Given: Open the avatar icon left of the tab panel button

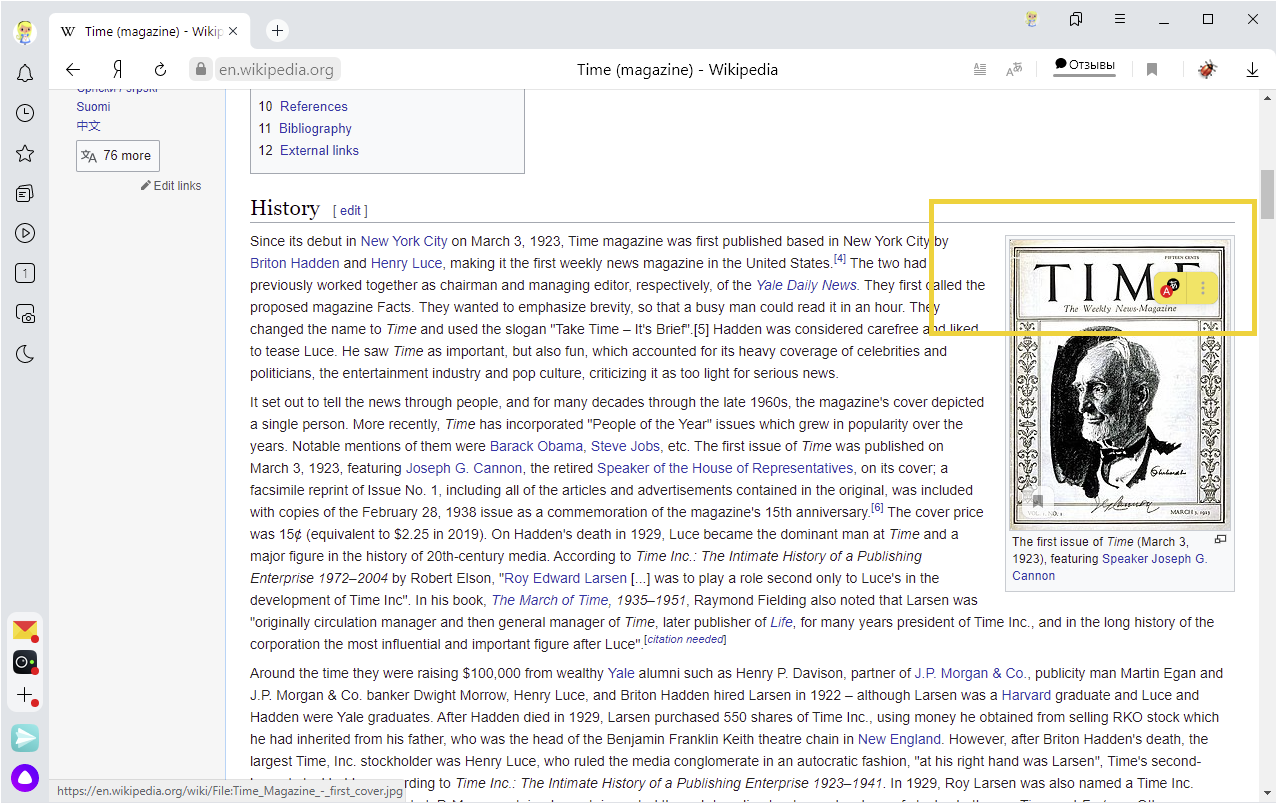Looking at the screenshot, I should click(1033, 19).
